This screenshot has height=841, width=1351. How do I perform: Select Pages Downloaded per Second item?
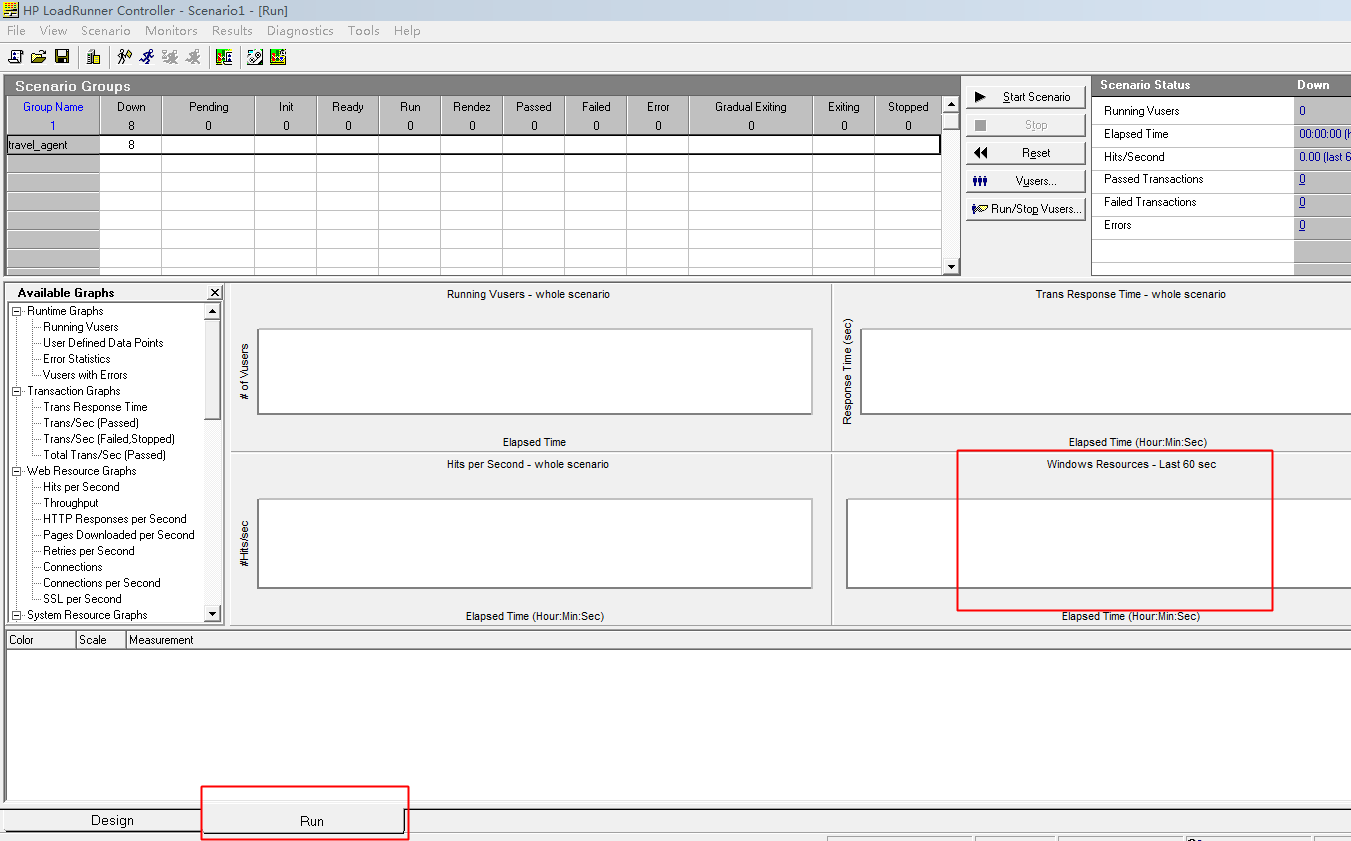(119, 535)
